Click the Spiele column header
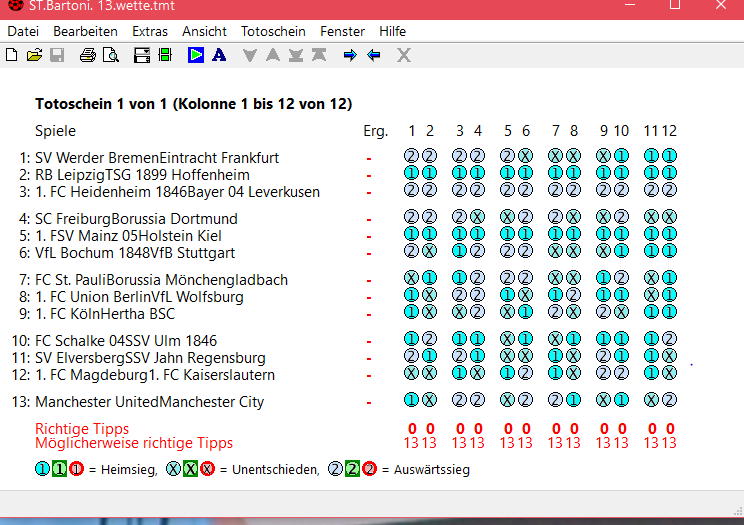The height and width of the screenshot is (525, 744). 56,131
